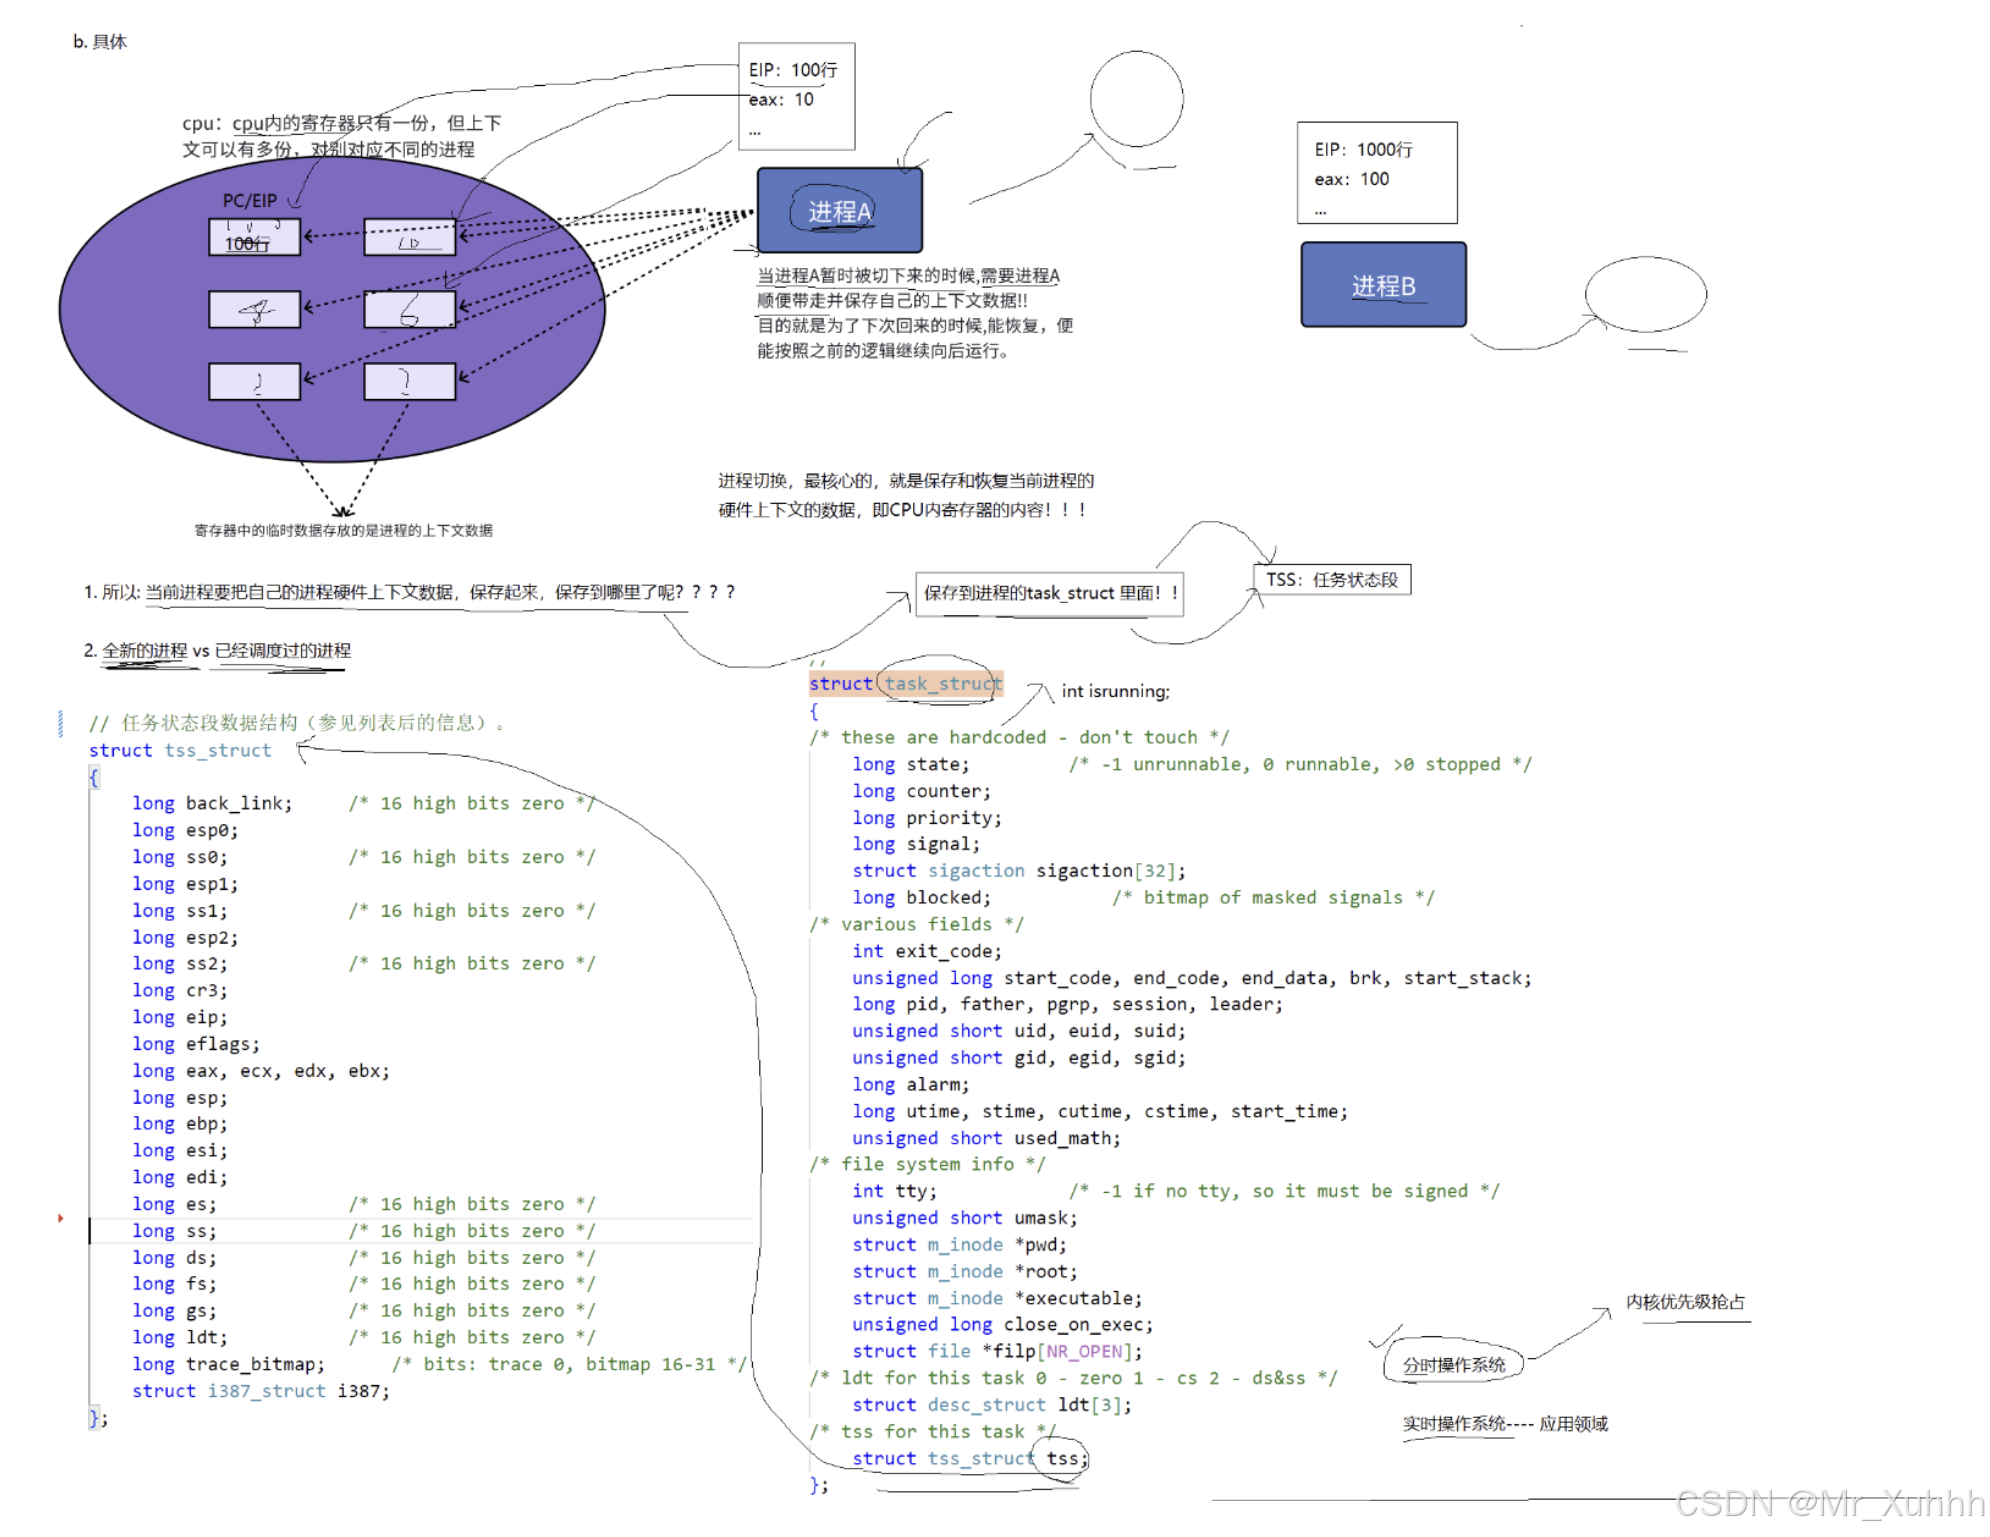
Task: Click the line 'long signal;'
Action: pyautogui.click(x=916, y=844)
